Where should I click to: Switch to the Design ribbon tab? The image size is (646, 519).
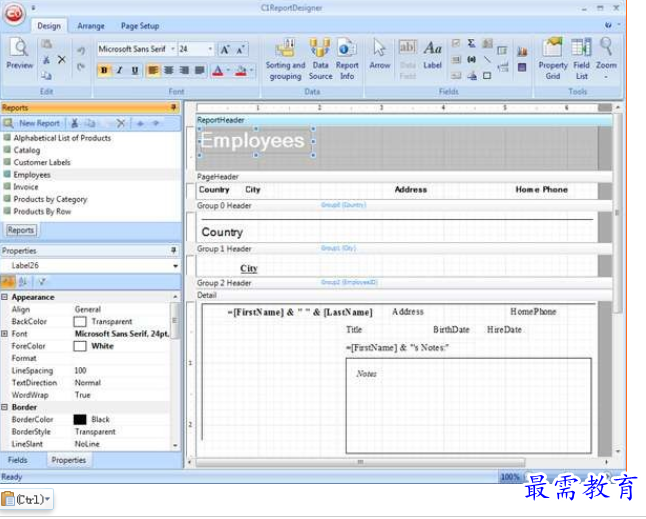(x=49, y=26)
